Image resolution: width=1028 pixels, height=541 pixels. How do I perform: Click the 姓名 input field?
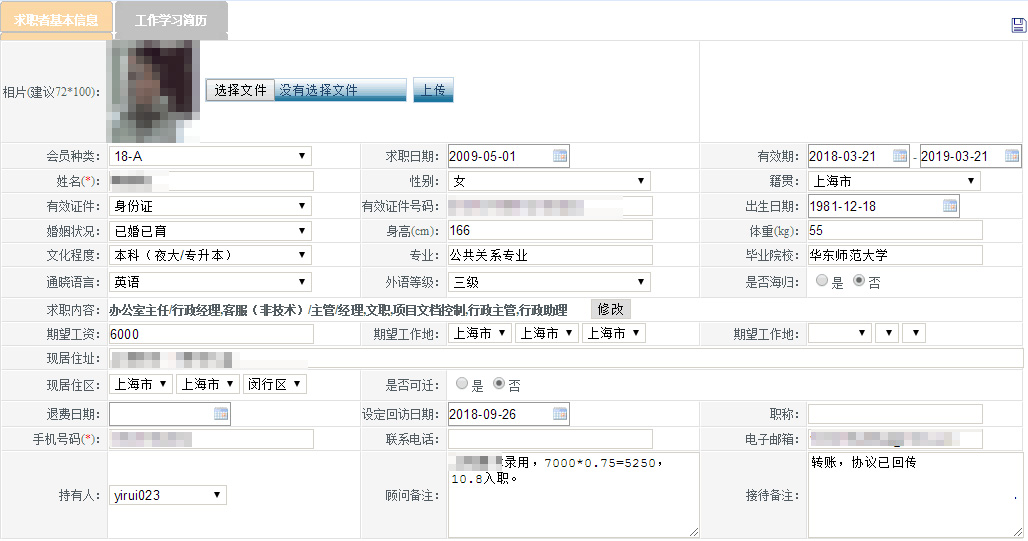pyautogui.click(x=211, y=181)
